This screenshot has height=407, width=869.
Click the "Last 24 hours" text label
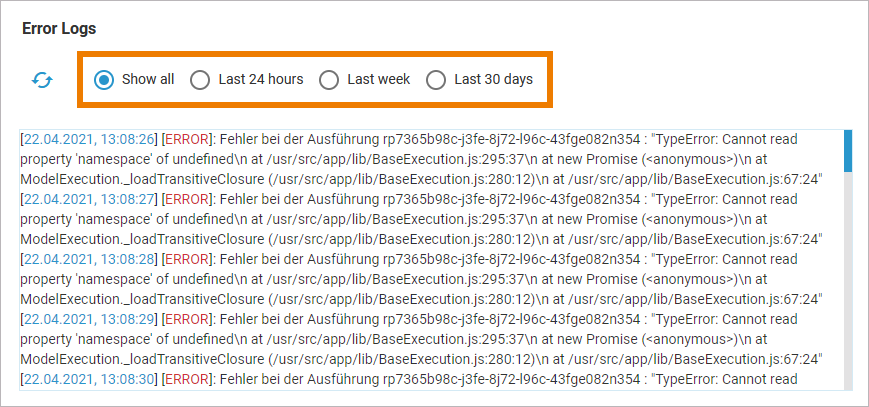[261, 80]
